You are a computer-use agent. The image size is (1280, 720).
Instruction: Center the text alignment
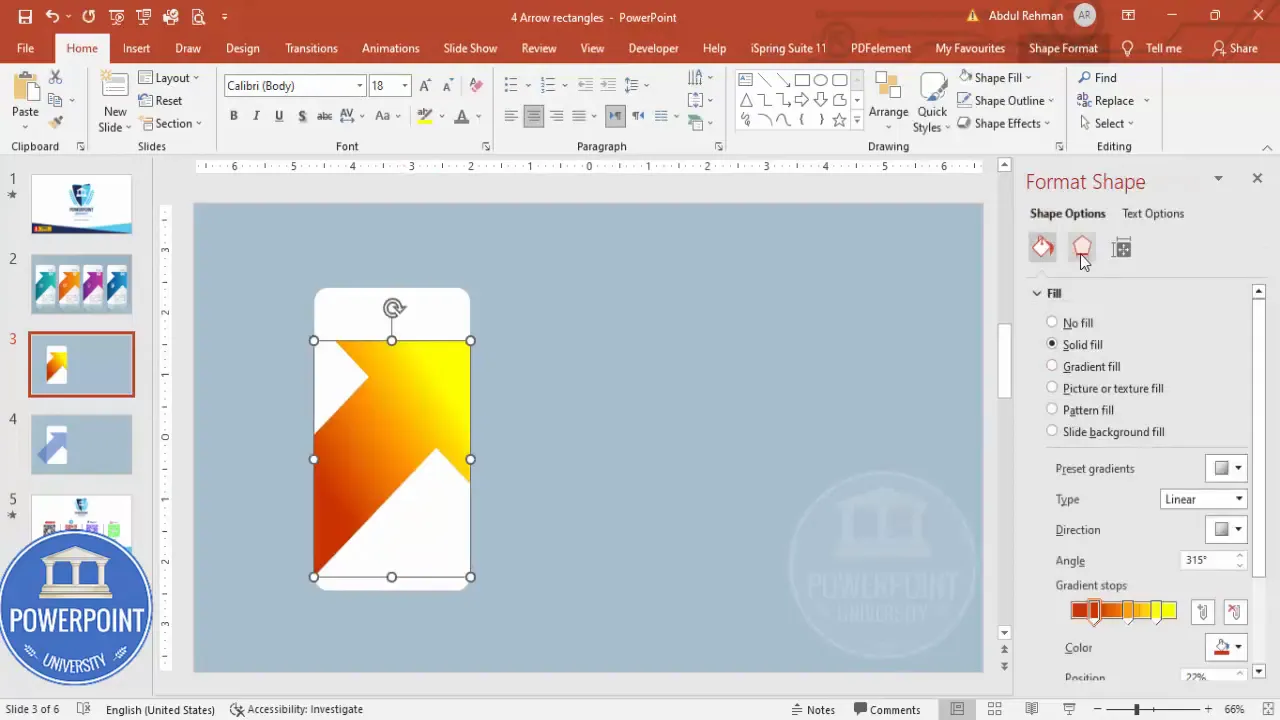point(533,116)
